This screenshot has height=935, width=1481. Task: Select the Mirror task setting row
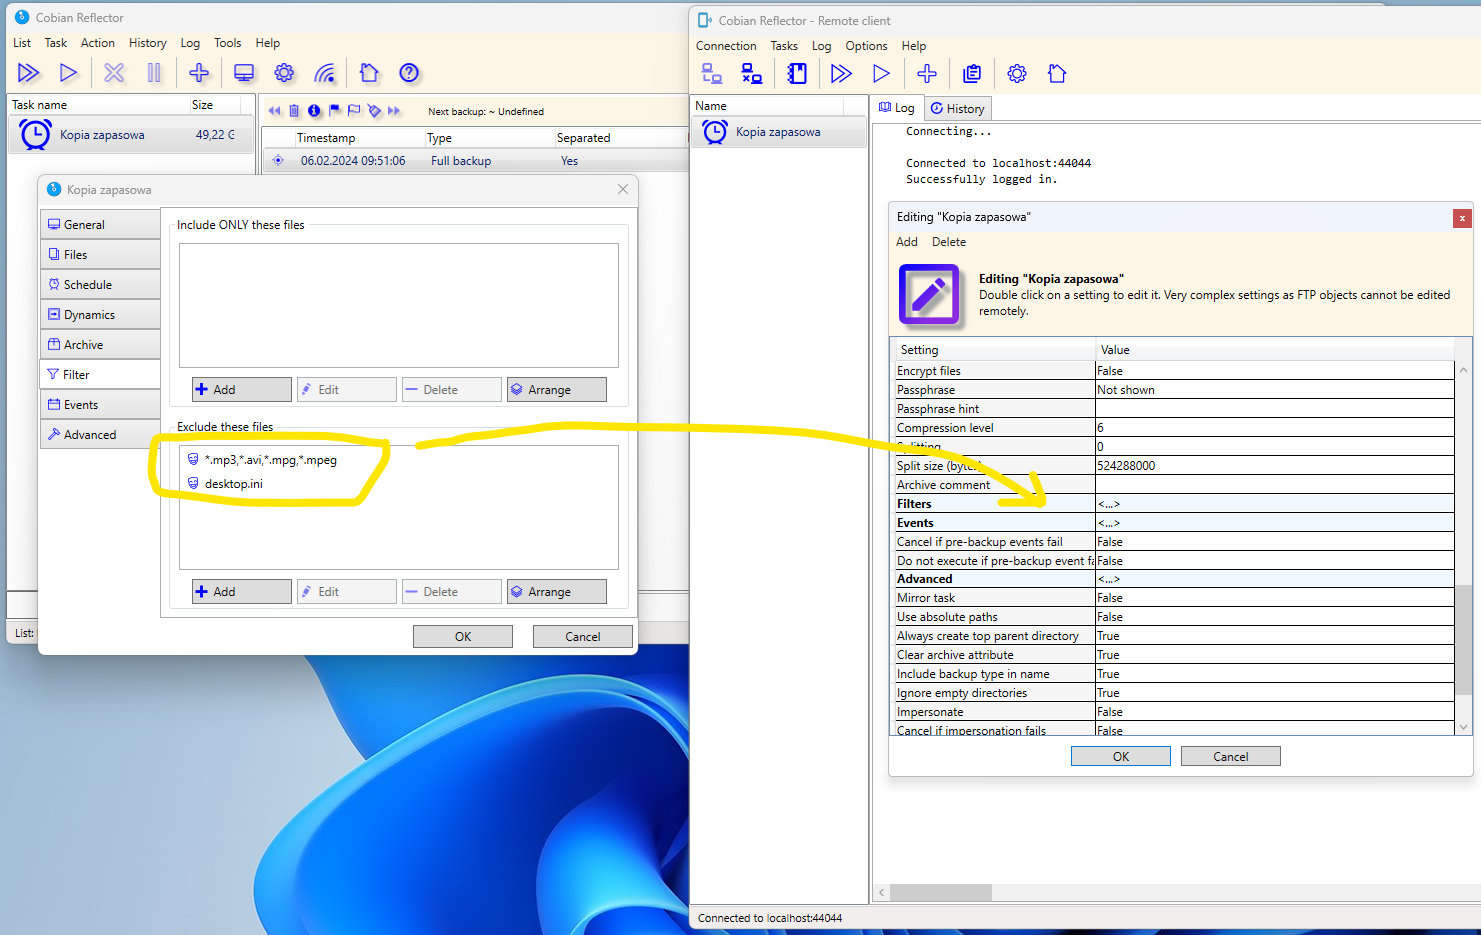pos(1172,598)
